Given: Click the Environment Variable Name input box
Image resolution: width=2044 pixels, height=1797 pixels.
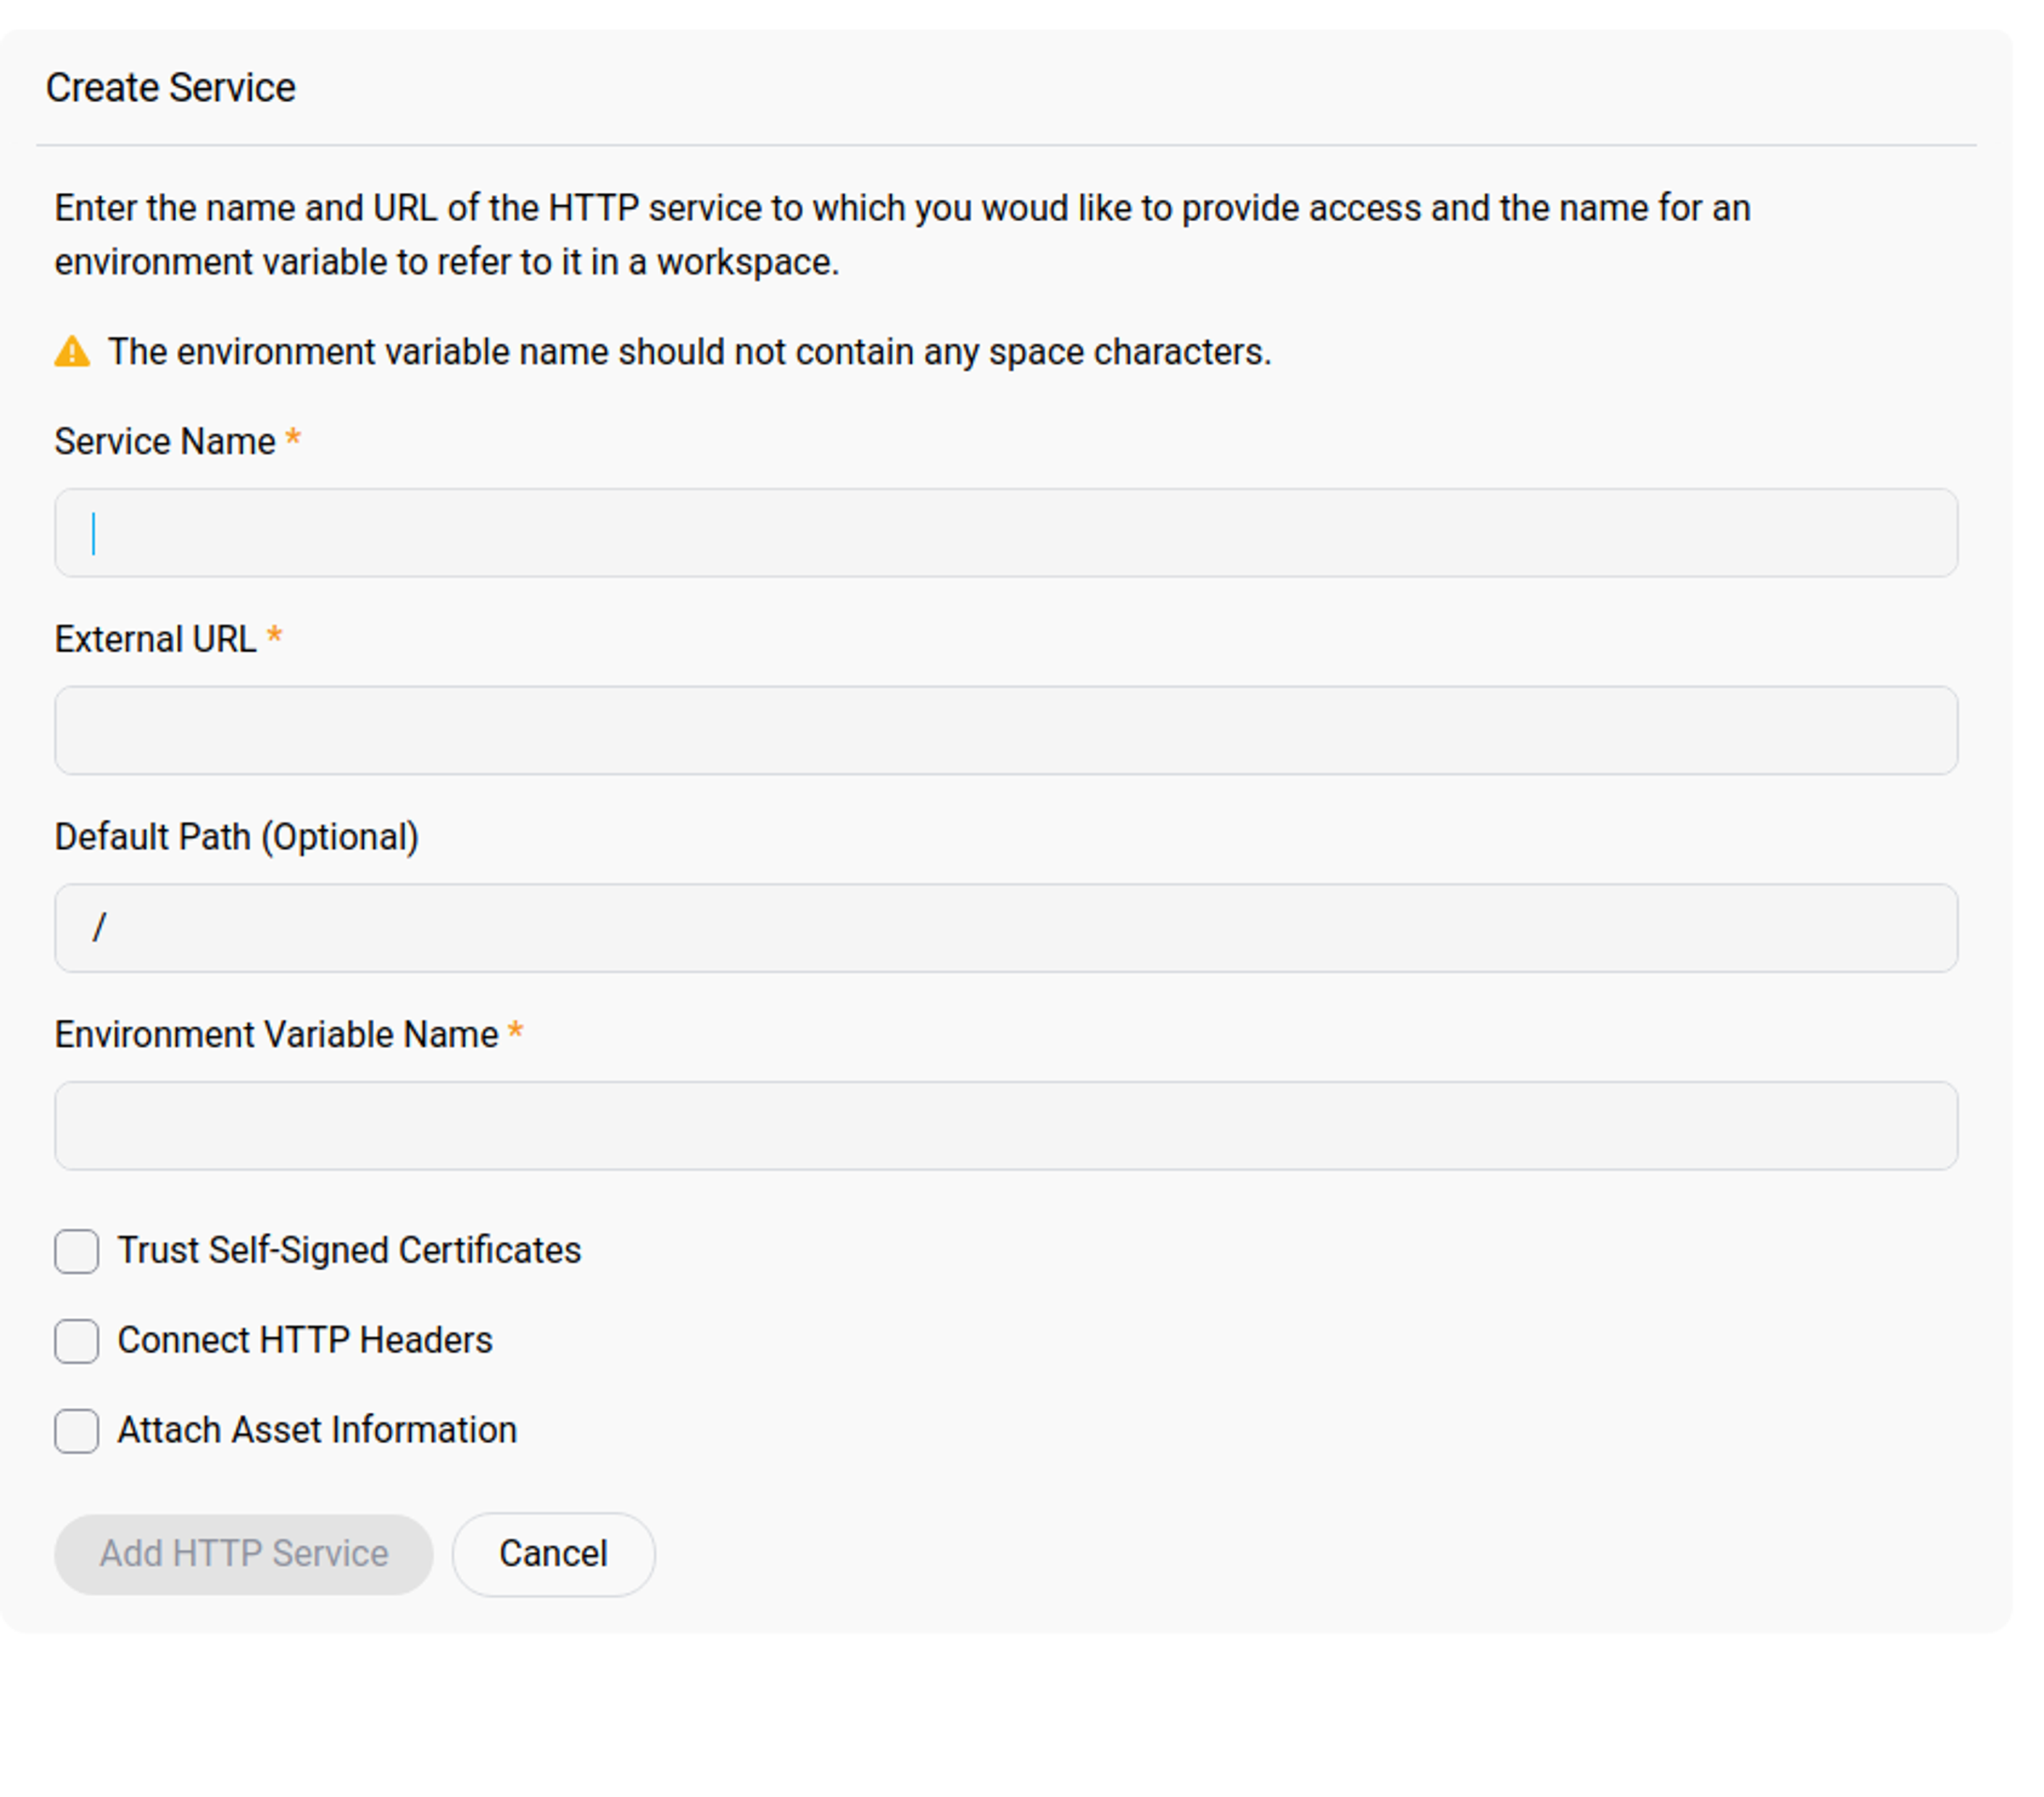Looking at the screenshot, I should coord(1005,1125).
